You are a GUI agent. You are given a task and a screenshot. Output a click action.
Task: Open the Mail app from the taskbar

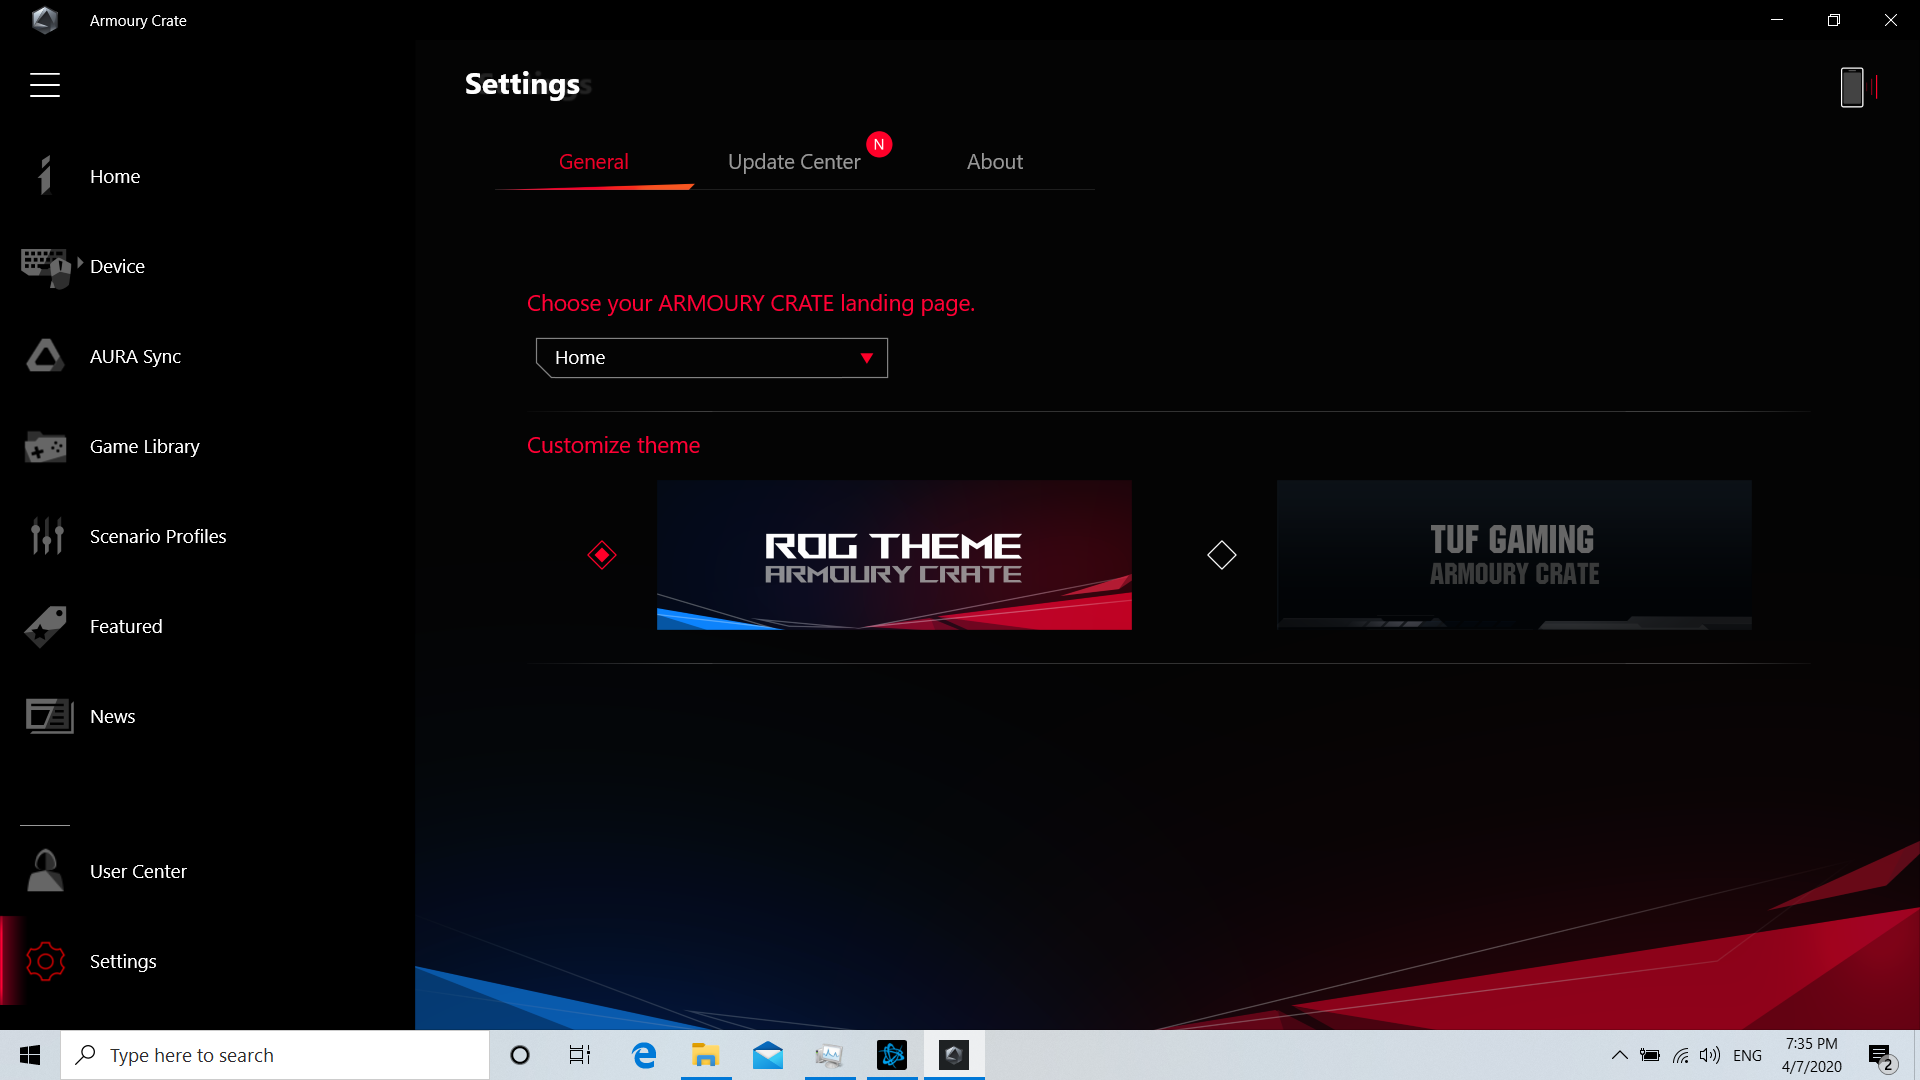click(x=768, y=1055)
